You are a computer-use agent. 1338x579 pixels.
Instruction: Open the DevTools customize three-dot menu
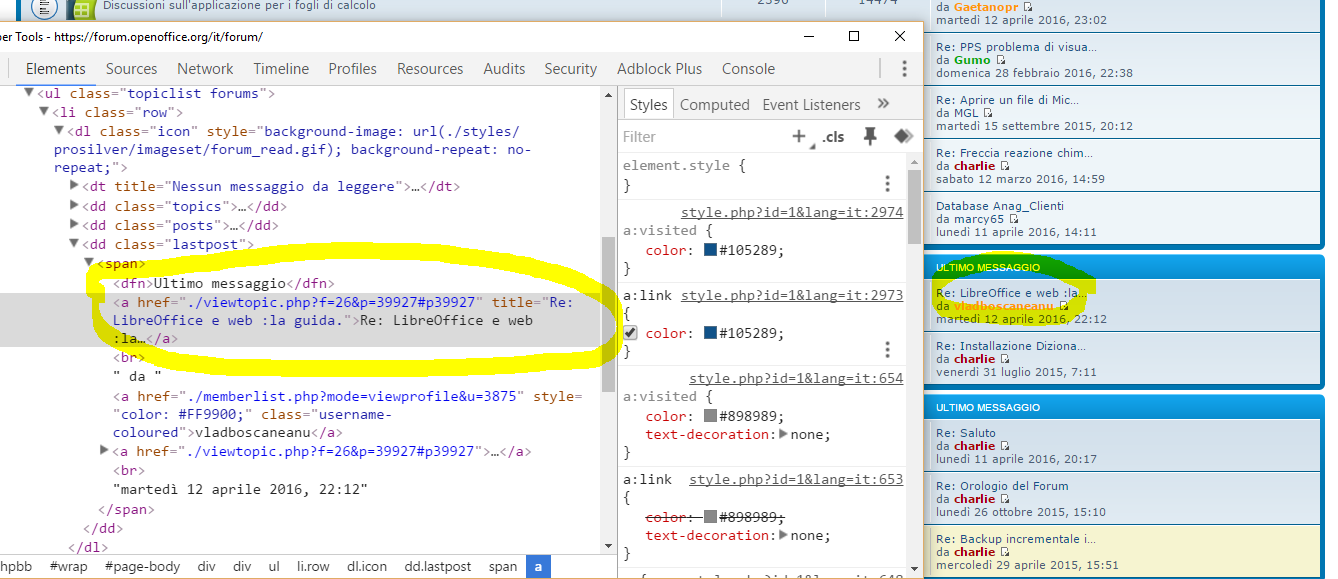[904, 68]
